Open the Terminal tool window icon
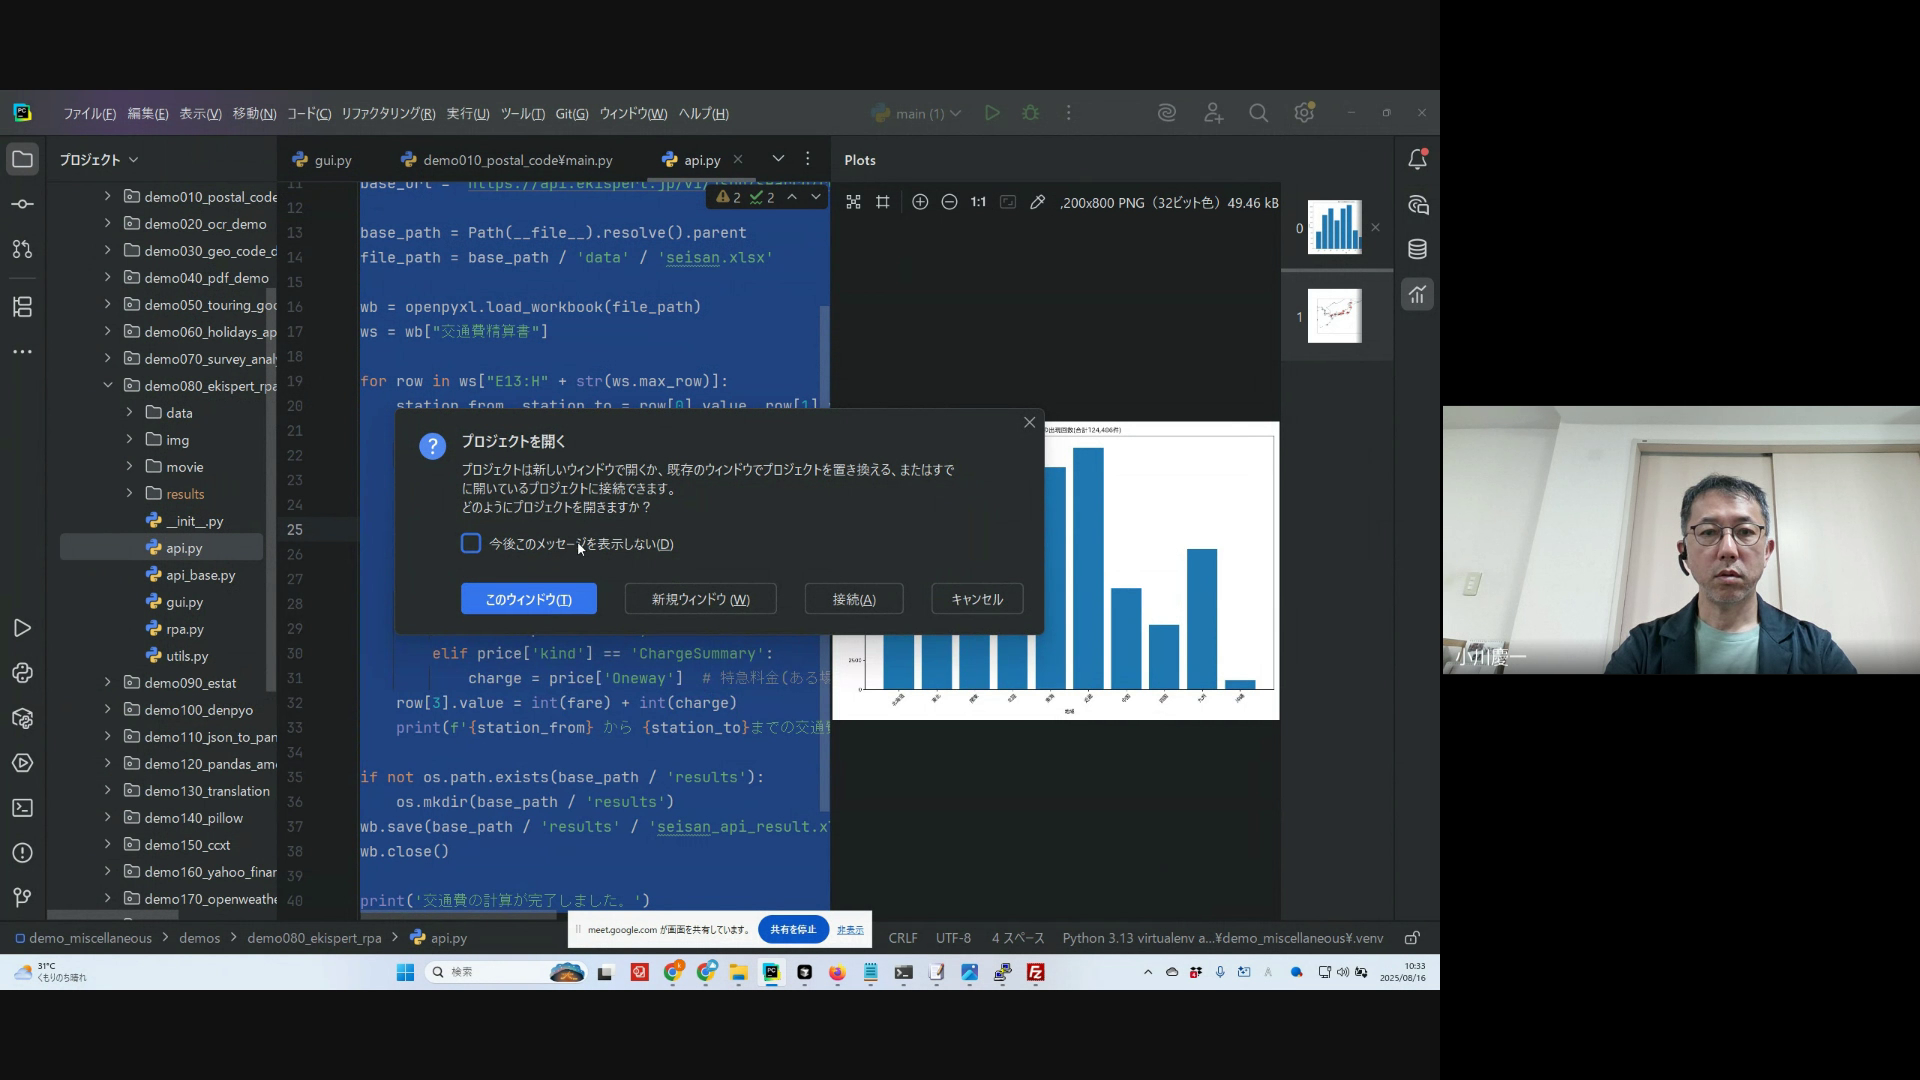The image size is (1920, 1080). click(22, 808)
